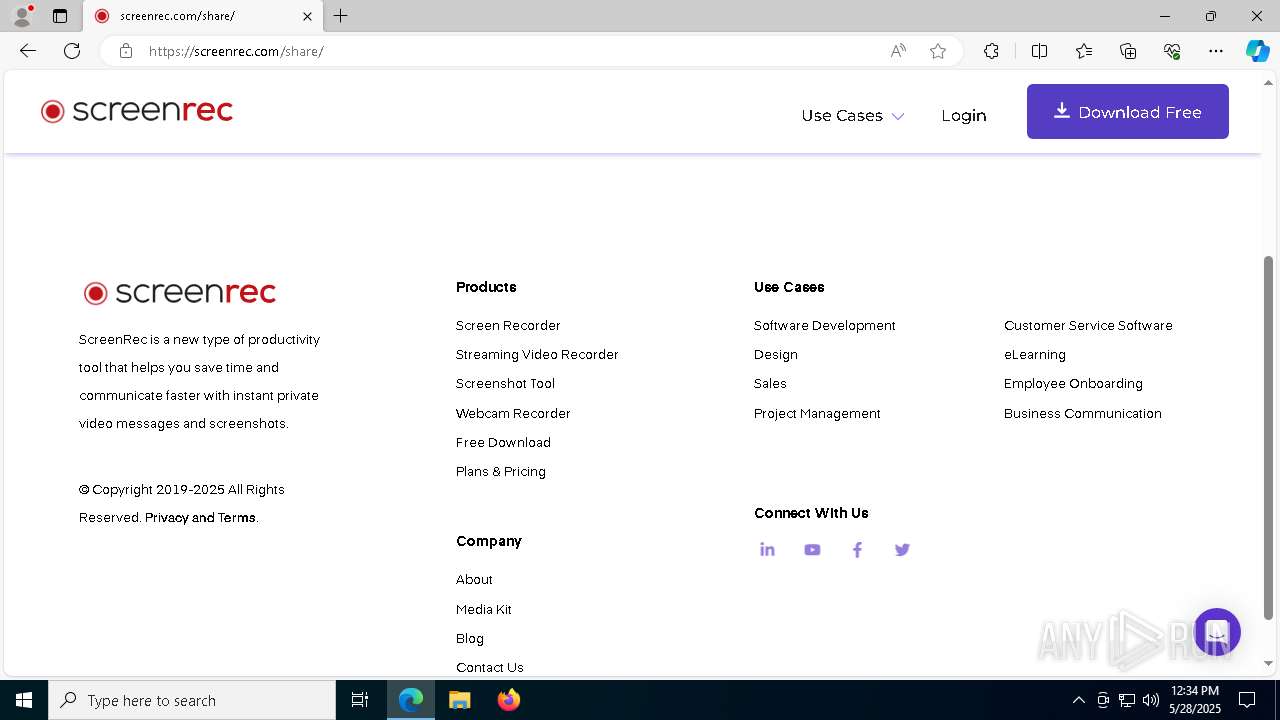Open Sales use case link
1280x720 pixels.
pyautogui.click(x=770, y=384)
